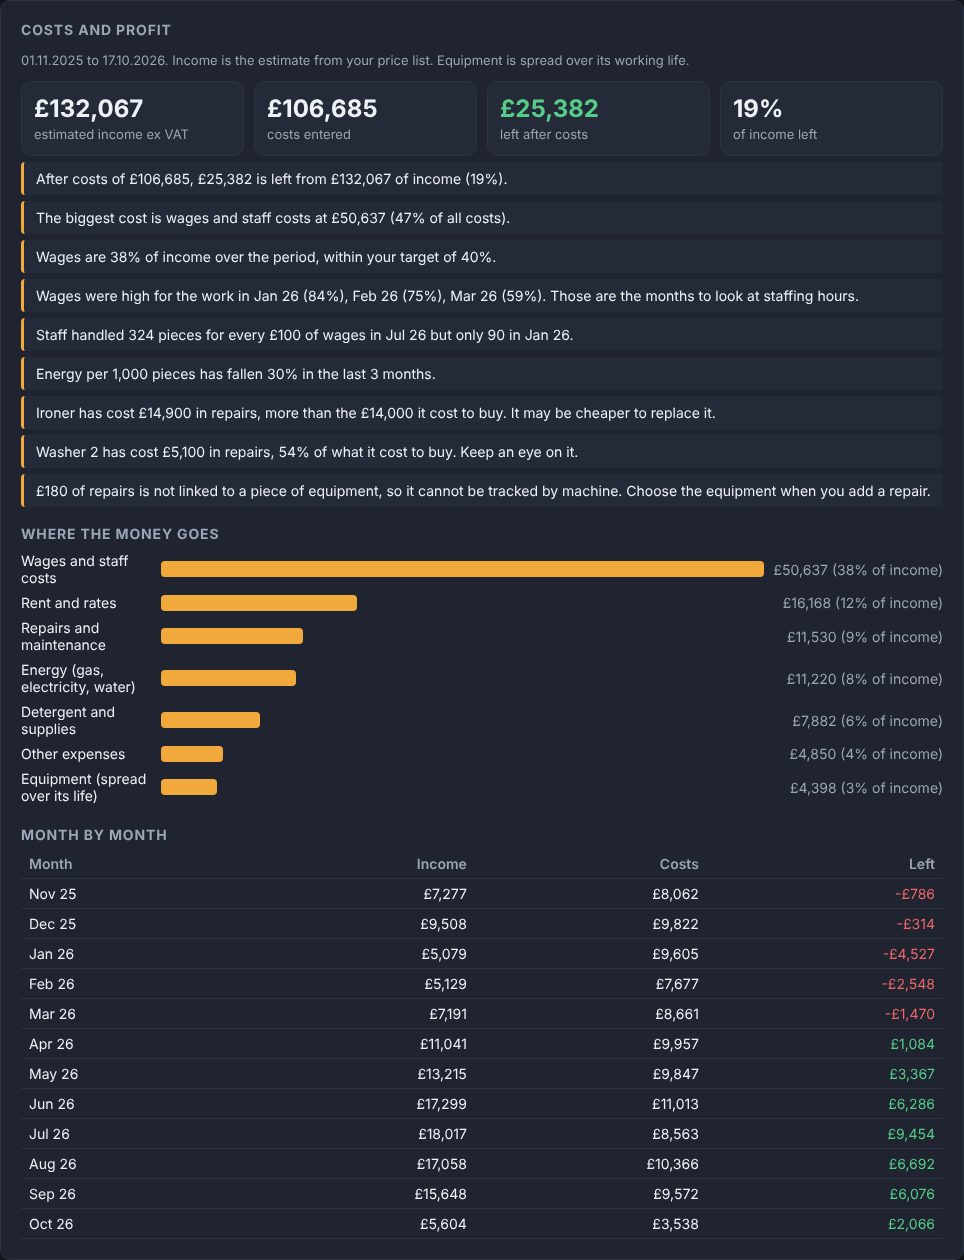
Task: Click the Dec 25 income value £9,508
Action: pos(445,924)
